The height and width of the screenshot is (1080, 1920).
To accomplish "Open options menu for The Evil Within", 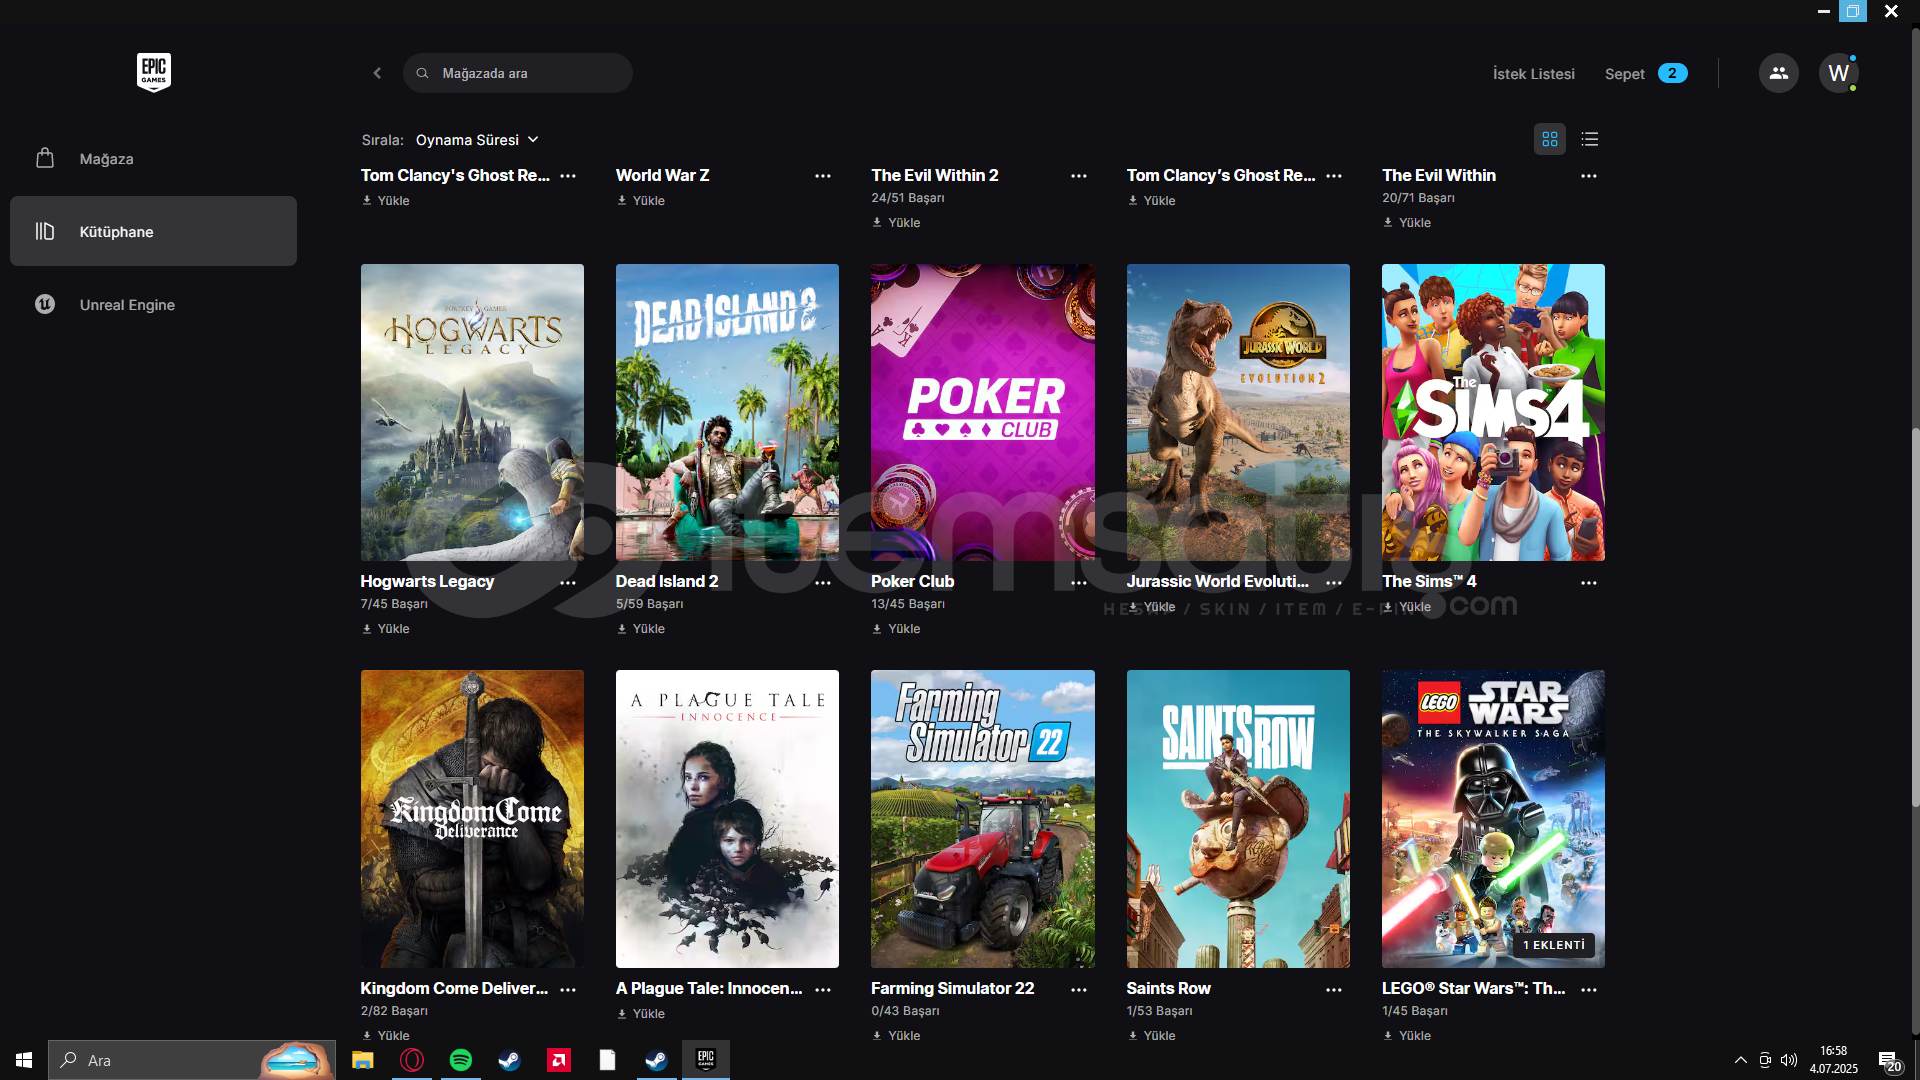I will point(1589,176).
